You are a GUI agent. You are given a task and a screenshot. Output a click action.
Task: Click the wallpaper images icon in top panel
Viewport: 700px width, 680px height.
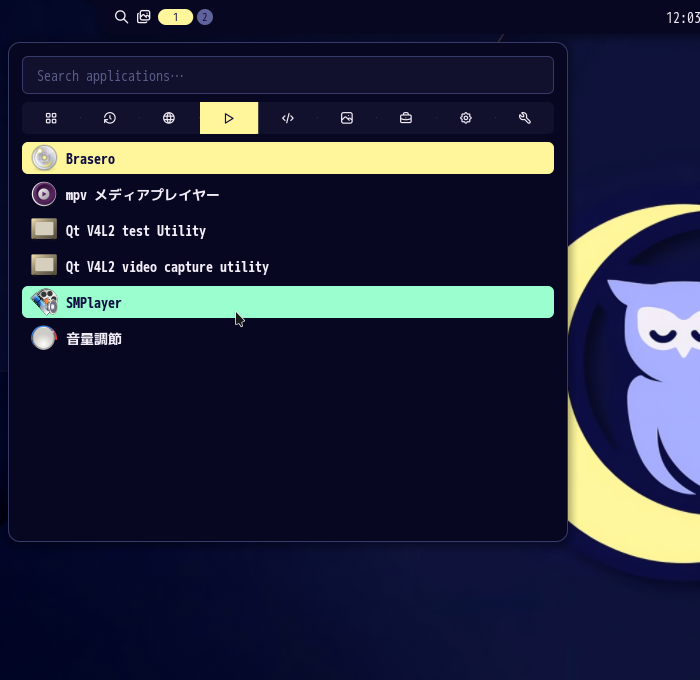[143, 17]
